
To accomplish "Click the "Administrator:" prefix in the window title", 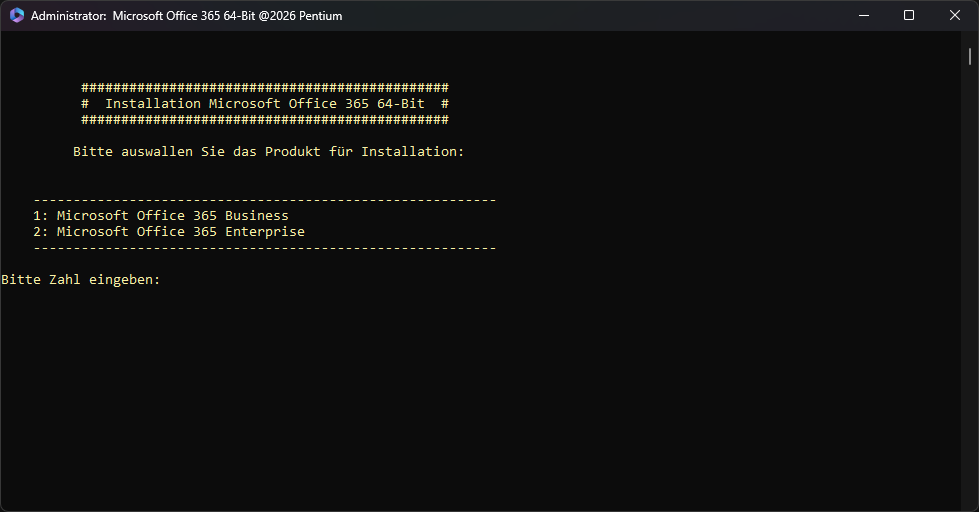I will tap(67, 16).
